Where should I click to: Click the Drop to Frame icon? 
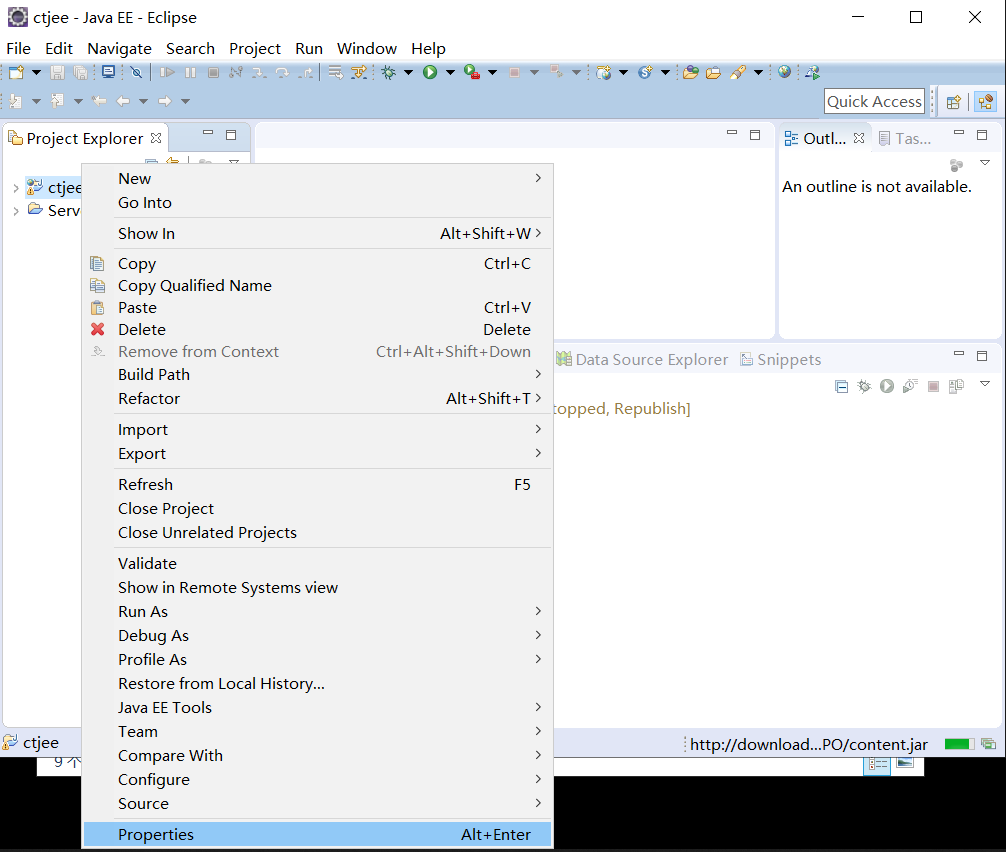click(x=336, y=72)
